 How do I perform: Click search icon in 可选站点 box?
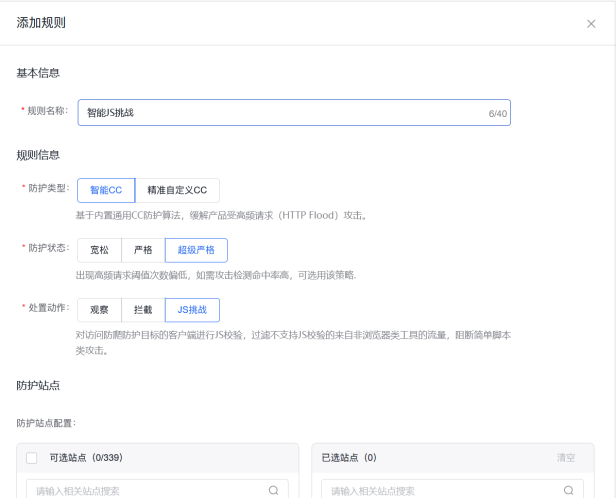pos(274,490)
